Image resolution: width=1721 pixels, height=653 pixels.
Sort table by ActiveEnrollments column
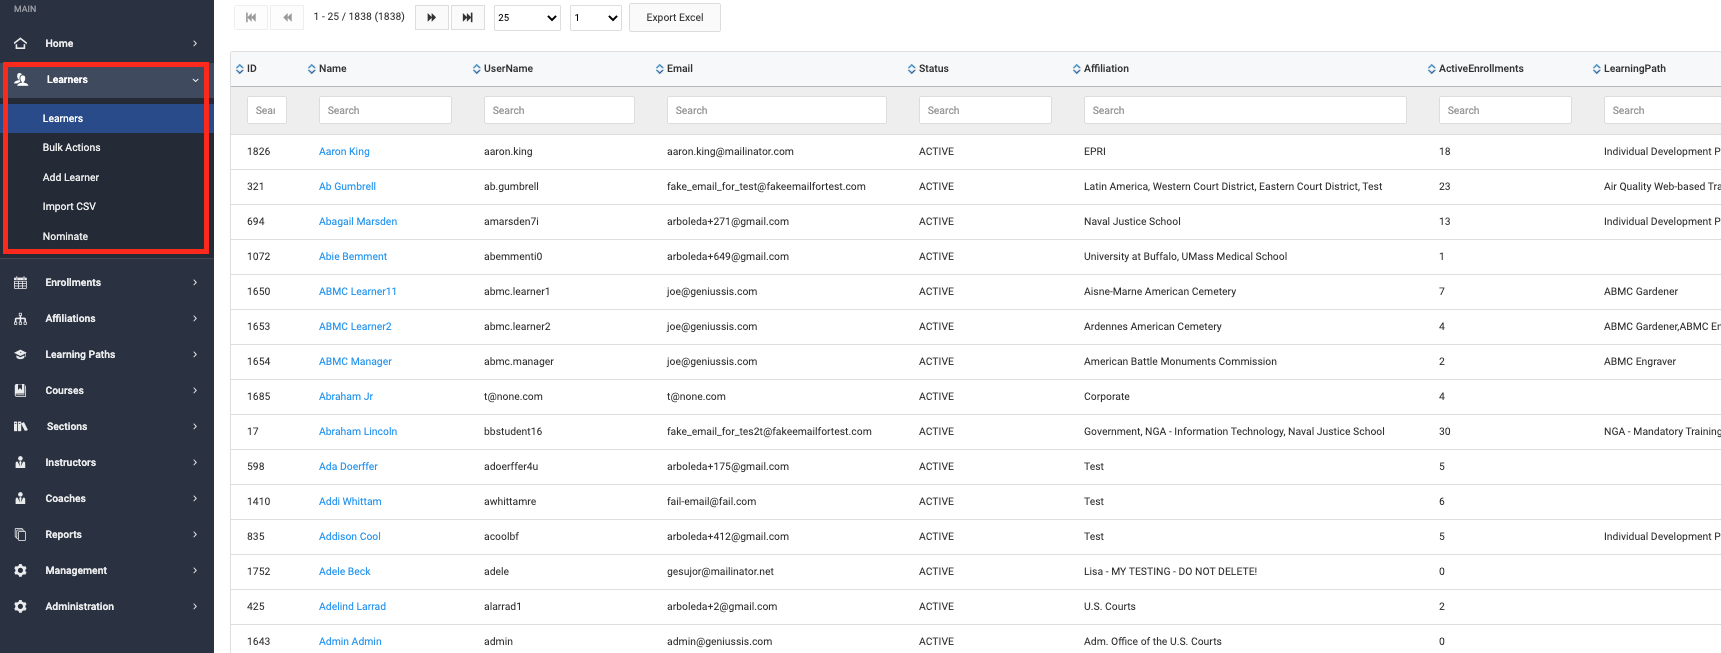click(1480, 69)
